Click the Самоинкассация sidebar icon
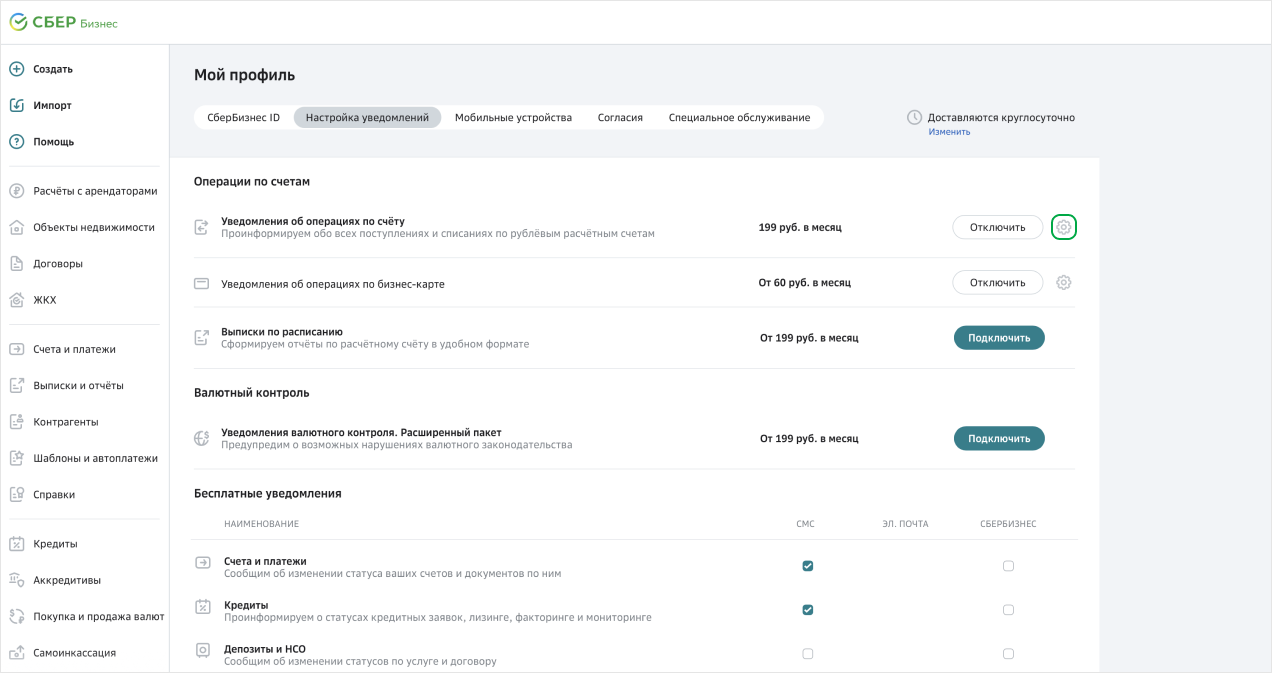 pos(16,652)
